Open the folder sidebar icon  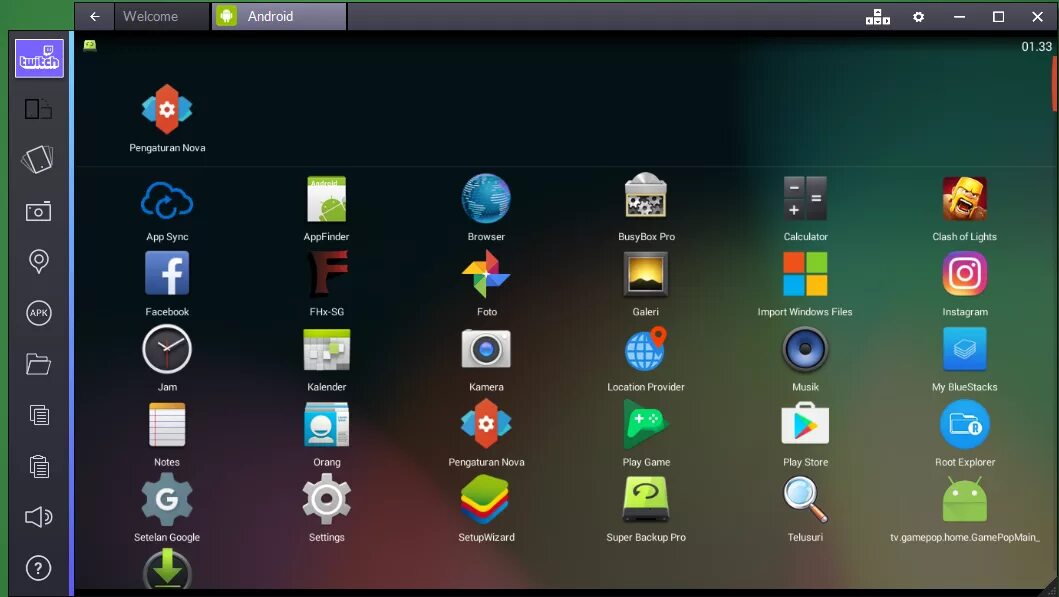38,364
